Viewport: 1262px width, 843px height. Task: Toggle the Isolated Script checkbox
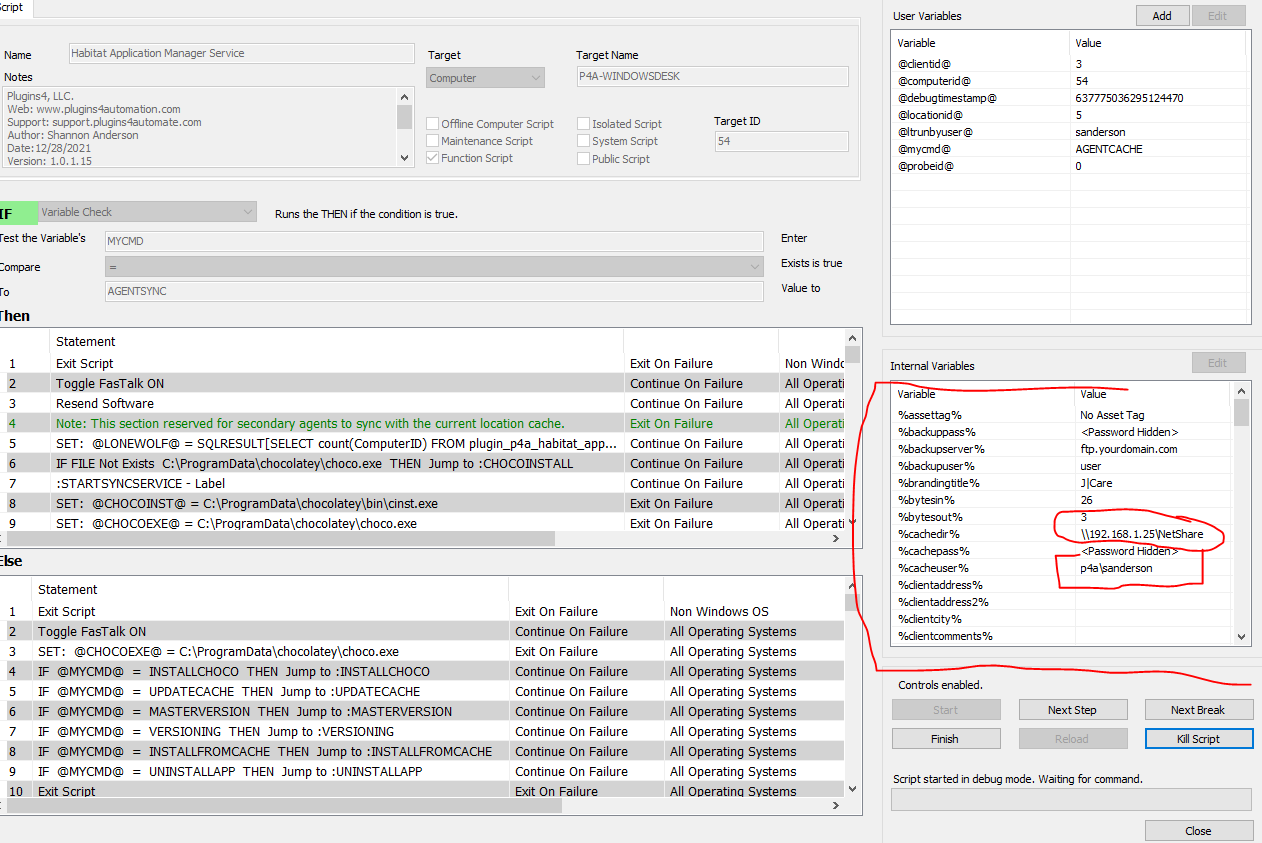[x=583, y=124]
